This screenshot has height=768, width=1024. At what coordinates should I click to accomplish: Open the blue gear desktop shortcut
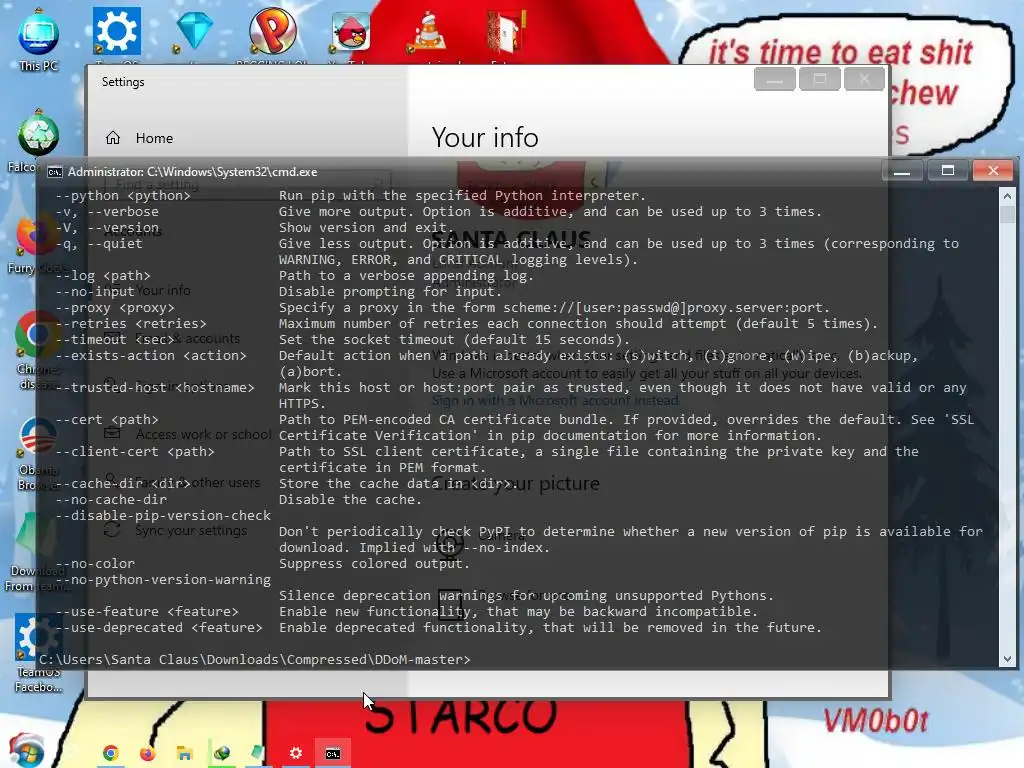pos(116,31)
